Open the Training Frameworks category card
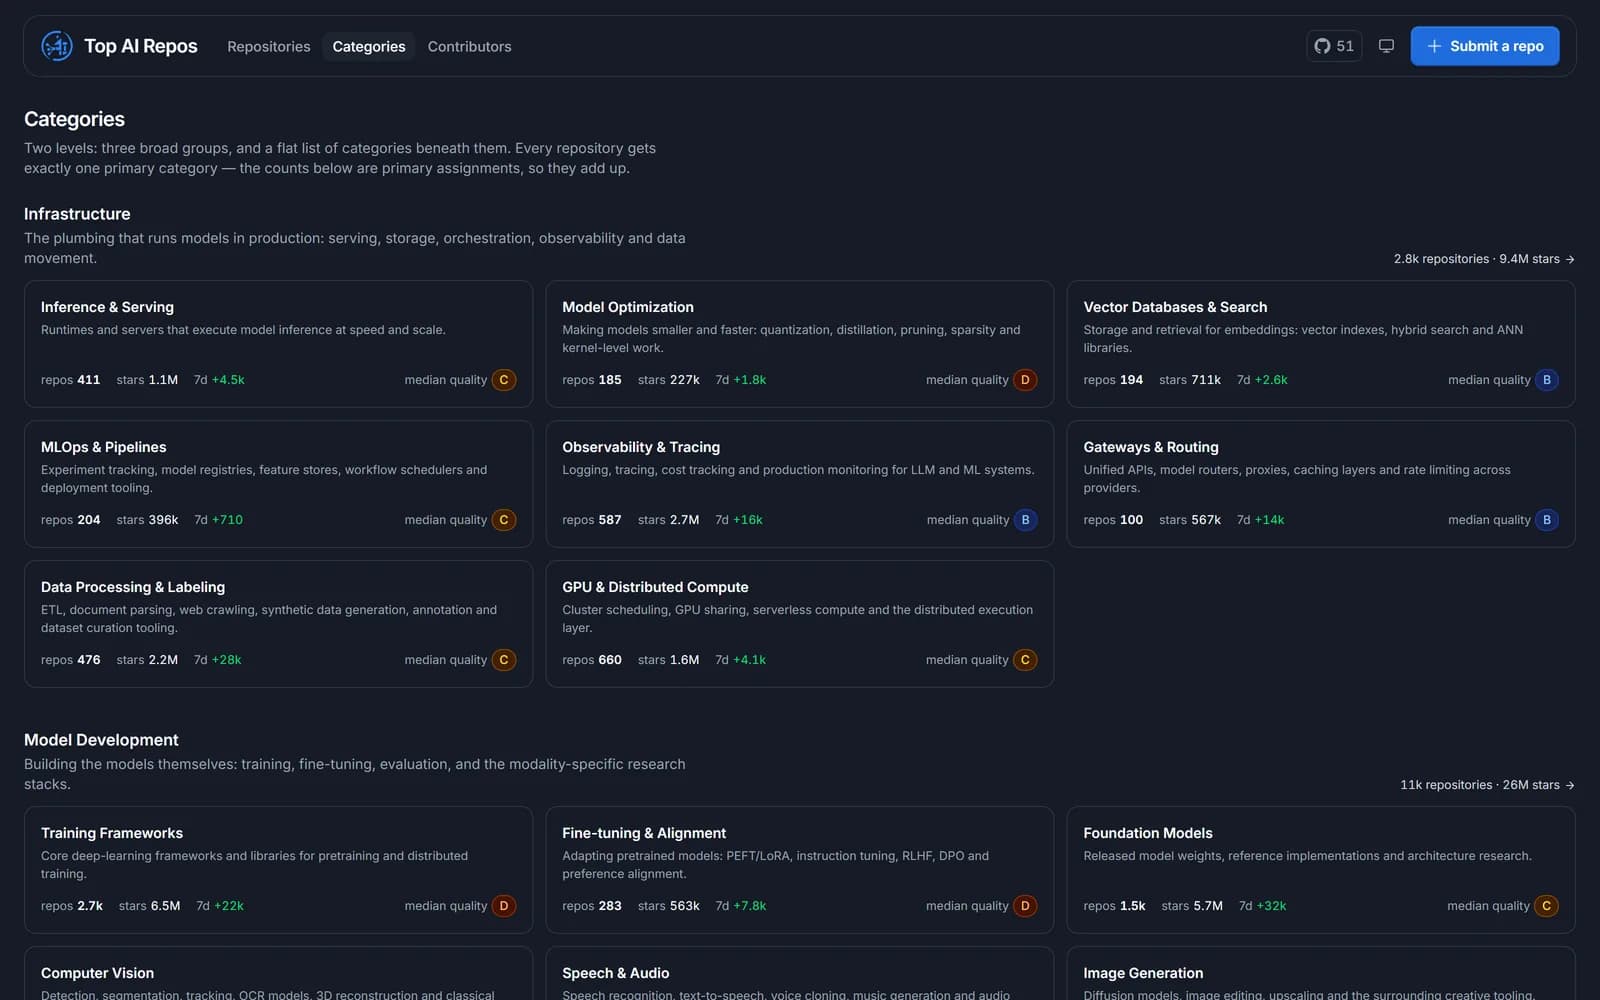The height and width of the screenshot is (1000, 1600). click(278, 870)
